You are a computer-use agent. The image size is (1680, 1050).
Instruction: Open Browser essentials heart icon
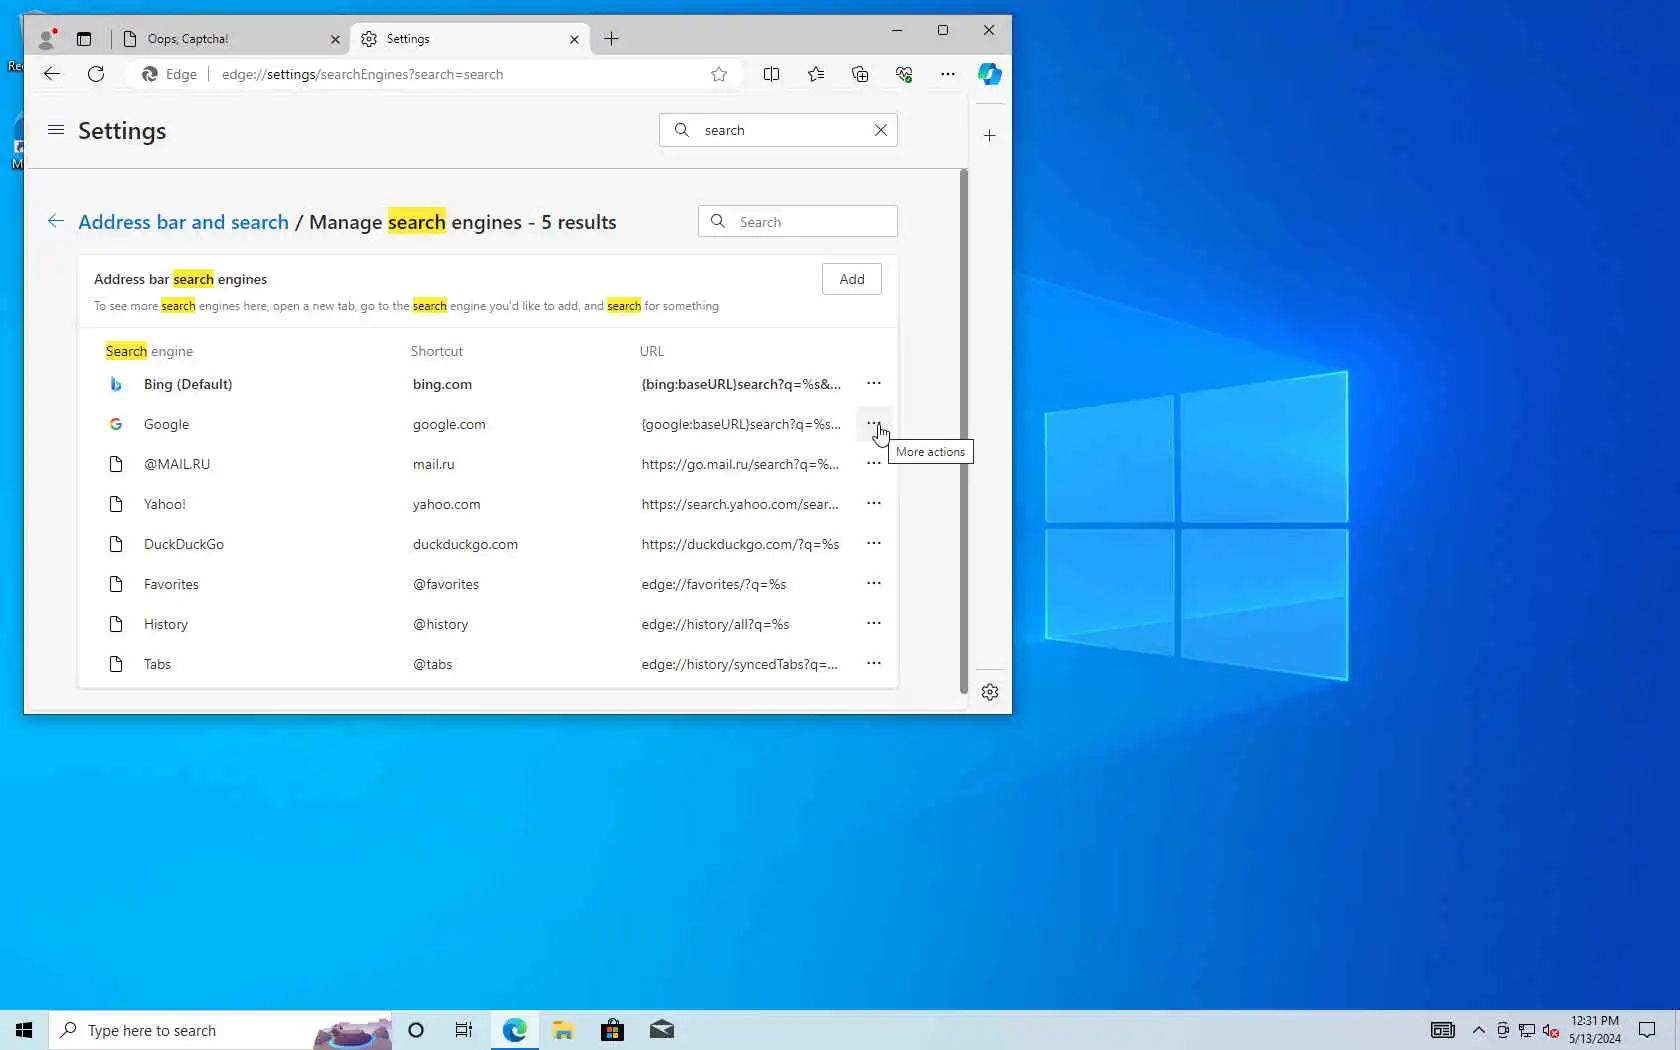tap(904, 74)
